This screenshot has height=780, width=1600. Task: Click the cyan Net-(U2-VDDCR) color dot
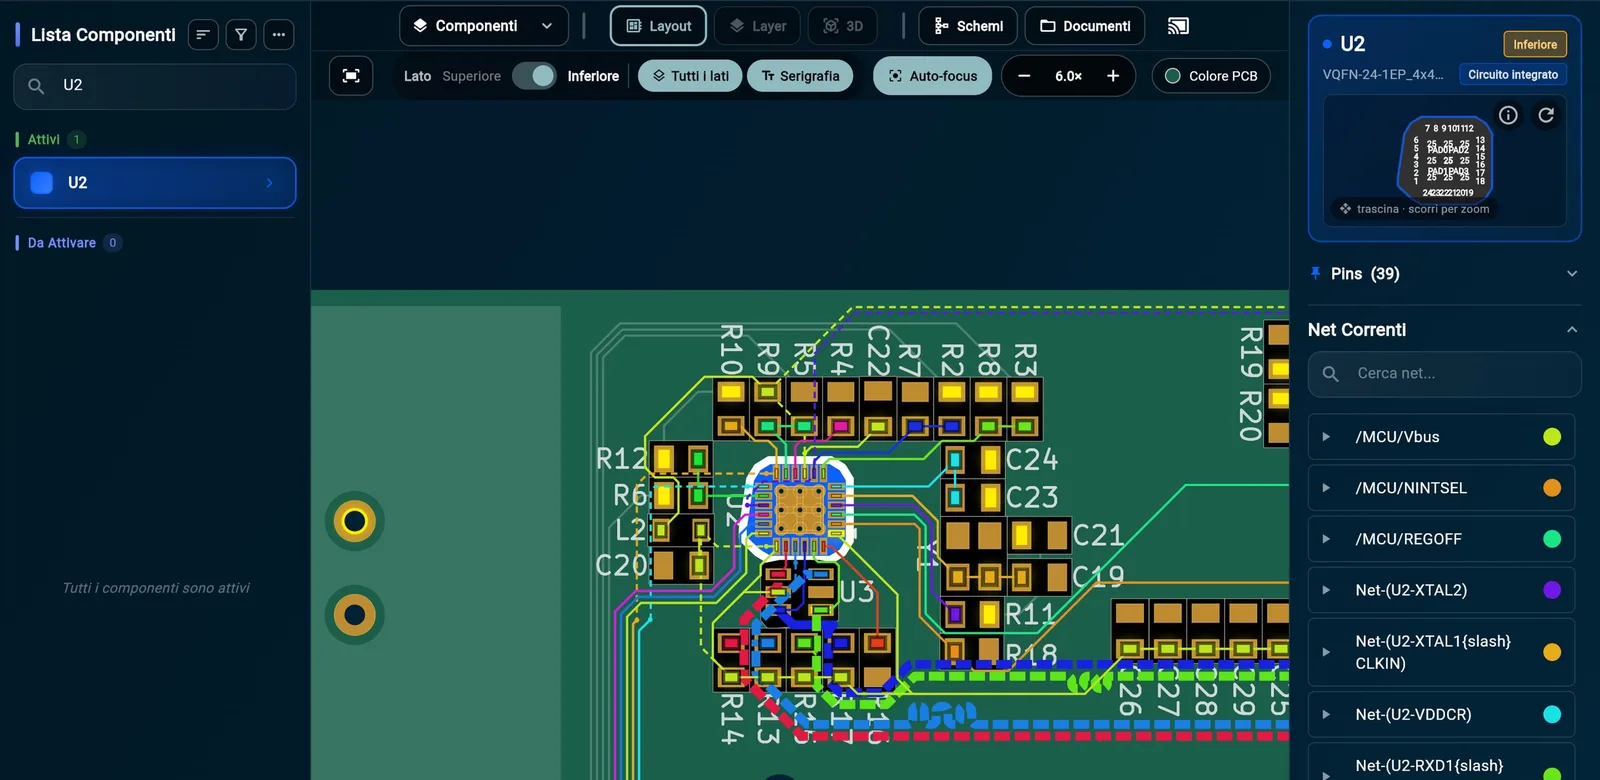click(x=1552, y=714)
